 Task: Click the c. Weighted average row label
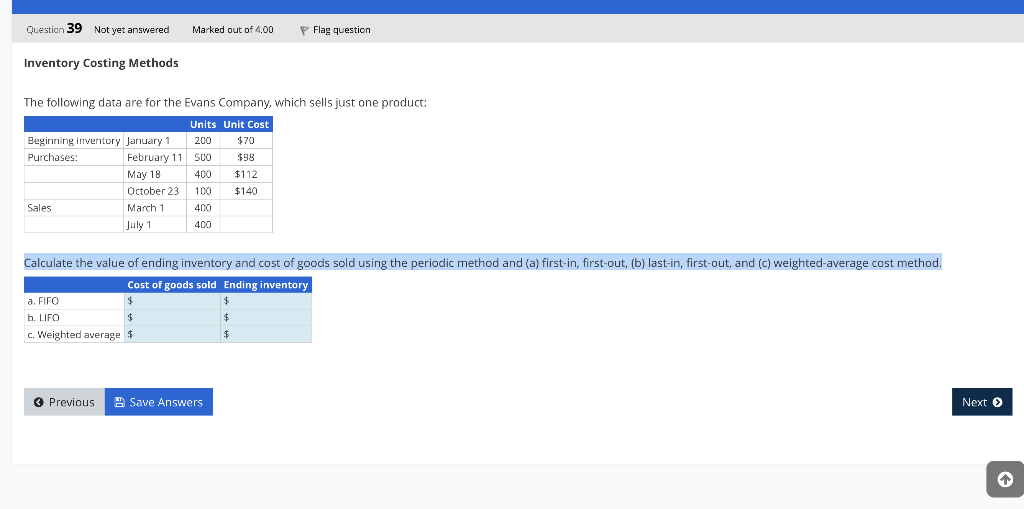[74, 335]
